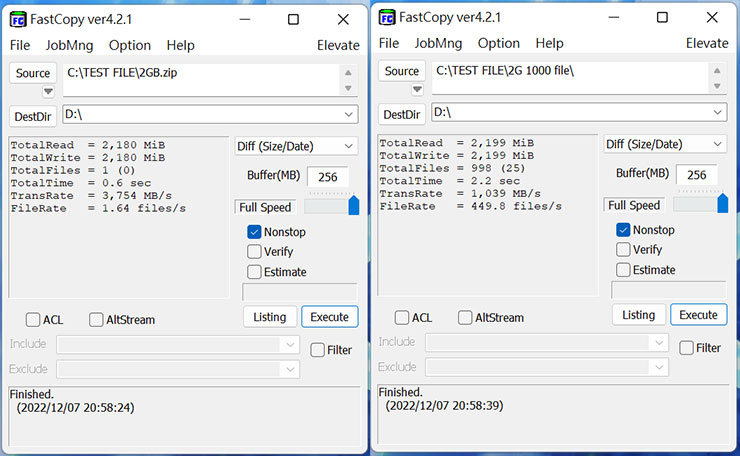Open the Diff (Size/Date) mode dropdown in left window
Viewport: 740px width, 456px height.
pyautogui.click(x=296, y=146)
